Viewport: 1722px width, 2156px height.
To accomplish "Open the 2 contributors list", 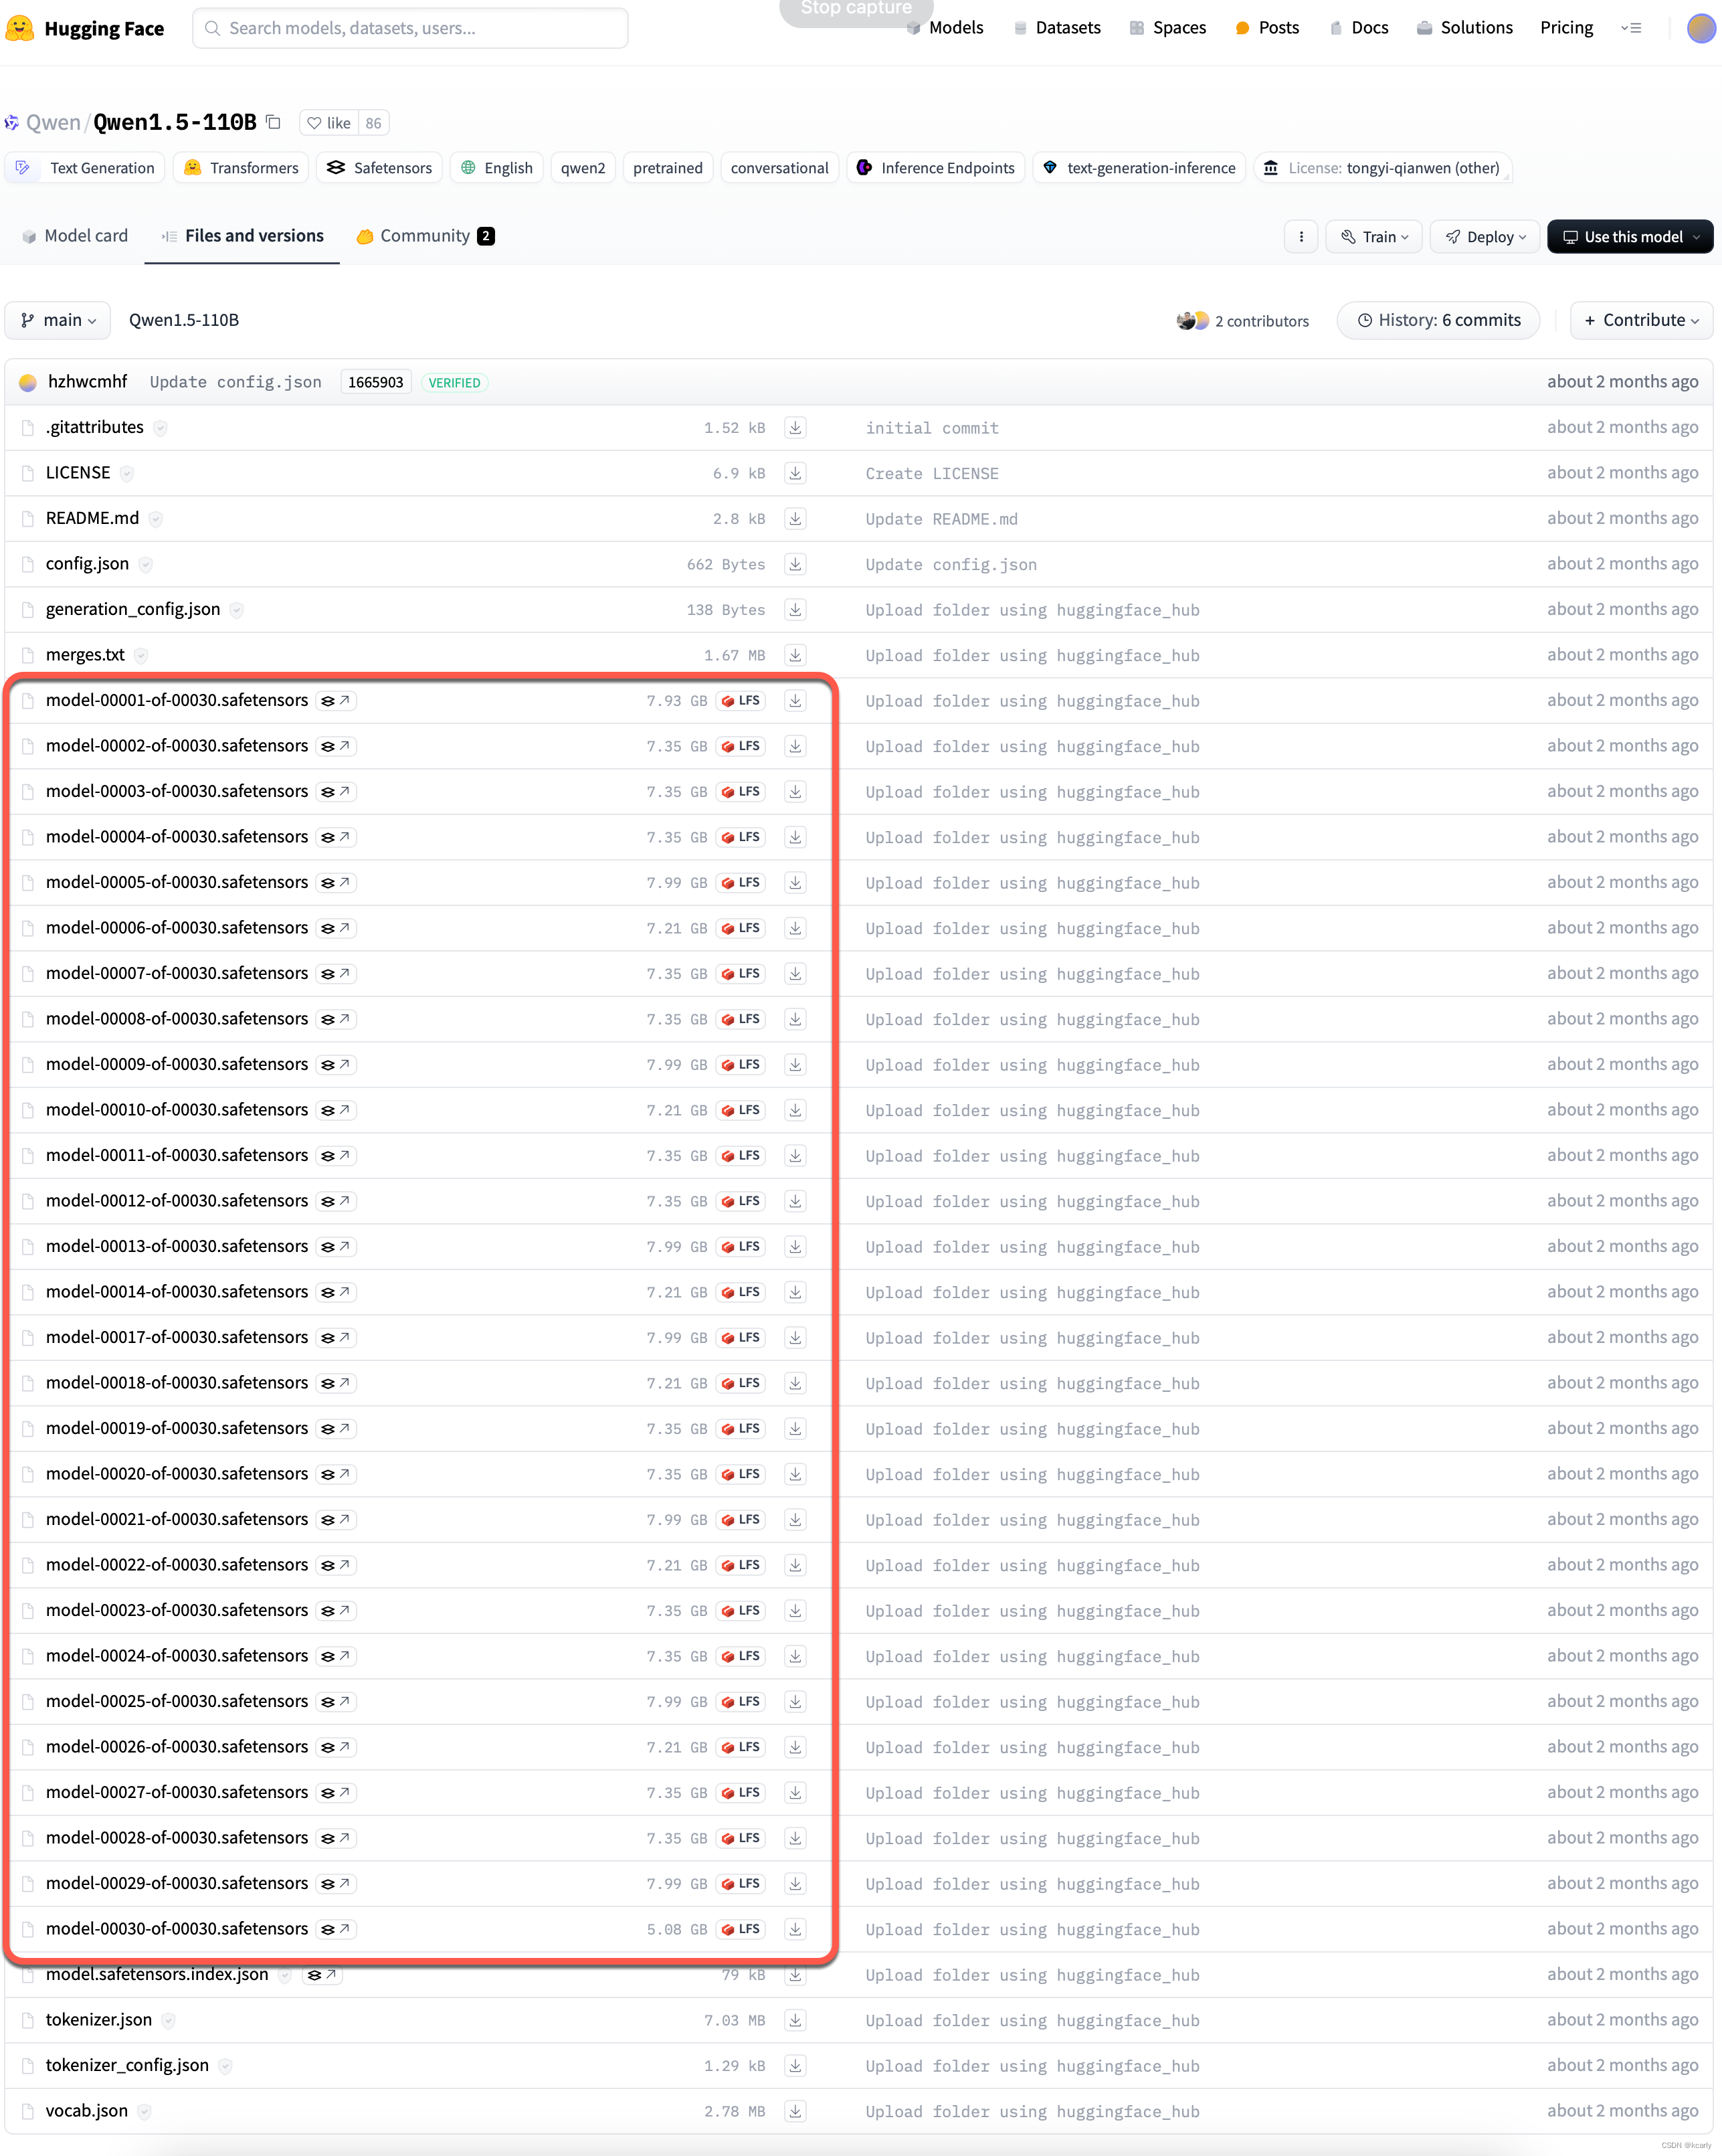I will (1243, 321).
